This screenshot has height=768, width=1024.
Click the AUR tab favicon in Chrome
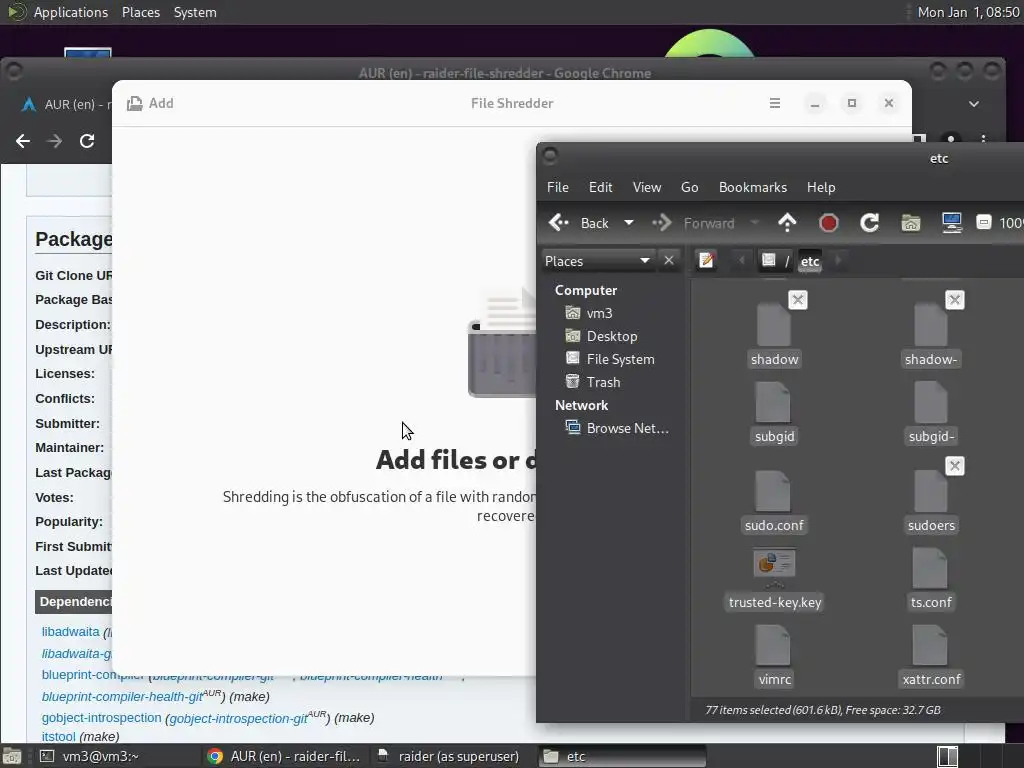[x=29, y=104]
